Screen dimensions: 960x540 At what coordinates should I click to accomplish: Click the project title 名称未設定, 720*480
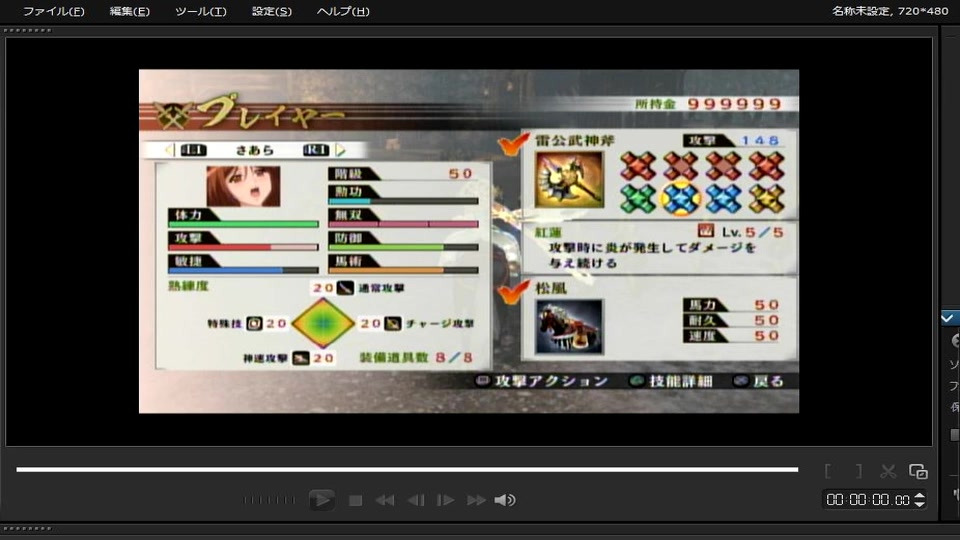890,11
